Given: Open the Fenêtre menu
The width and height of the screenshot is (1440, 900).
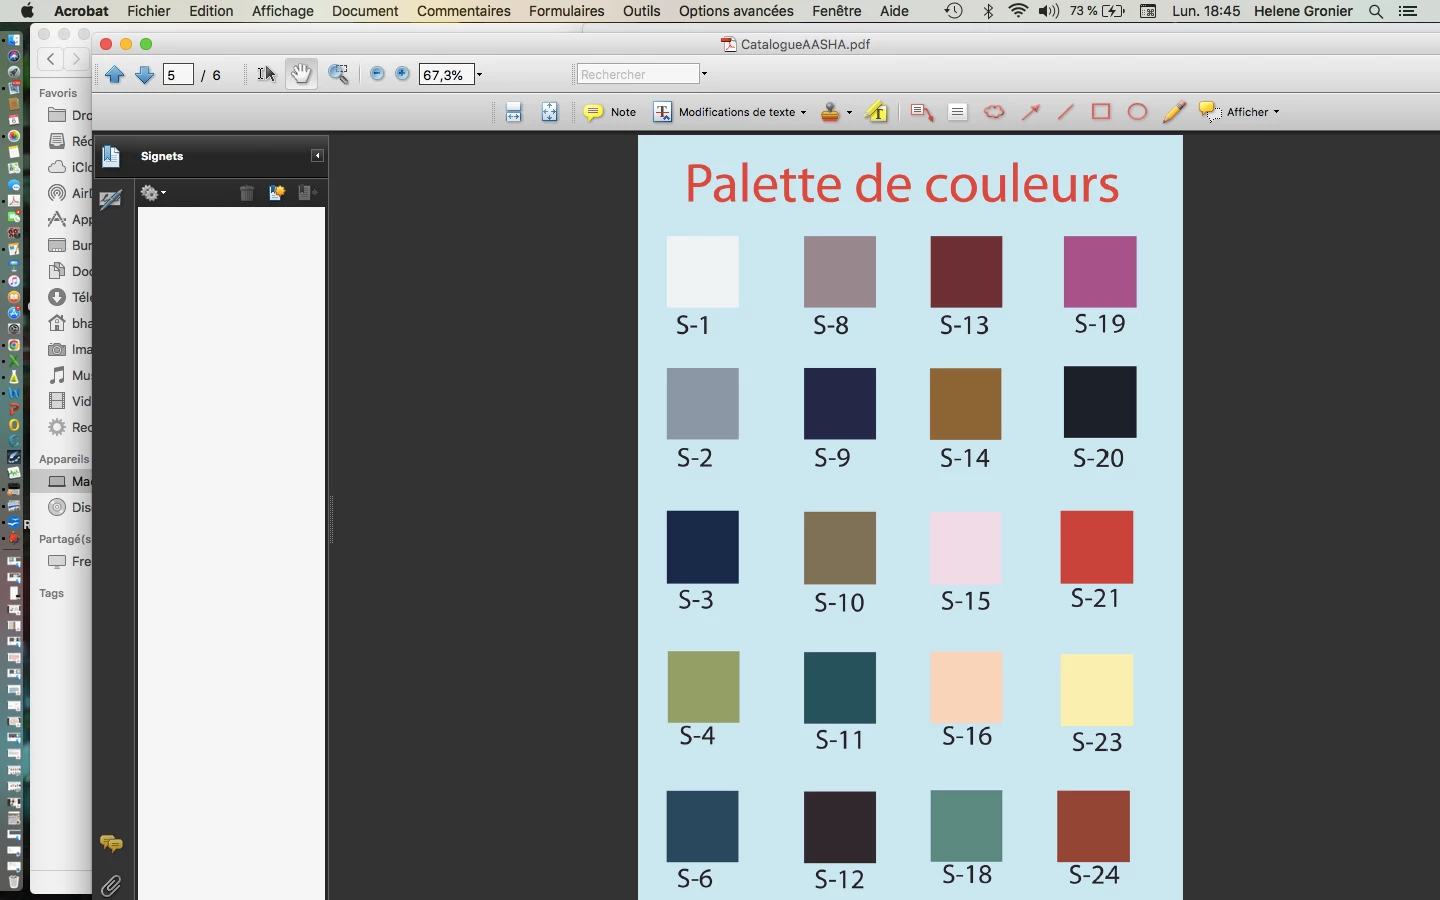Looking at the screenshot, I should click(837, 11).
